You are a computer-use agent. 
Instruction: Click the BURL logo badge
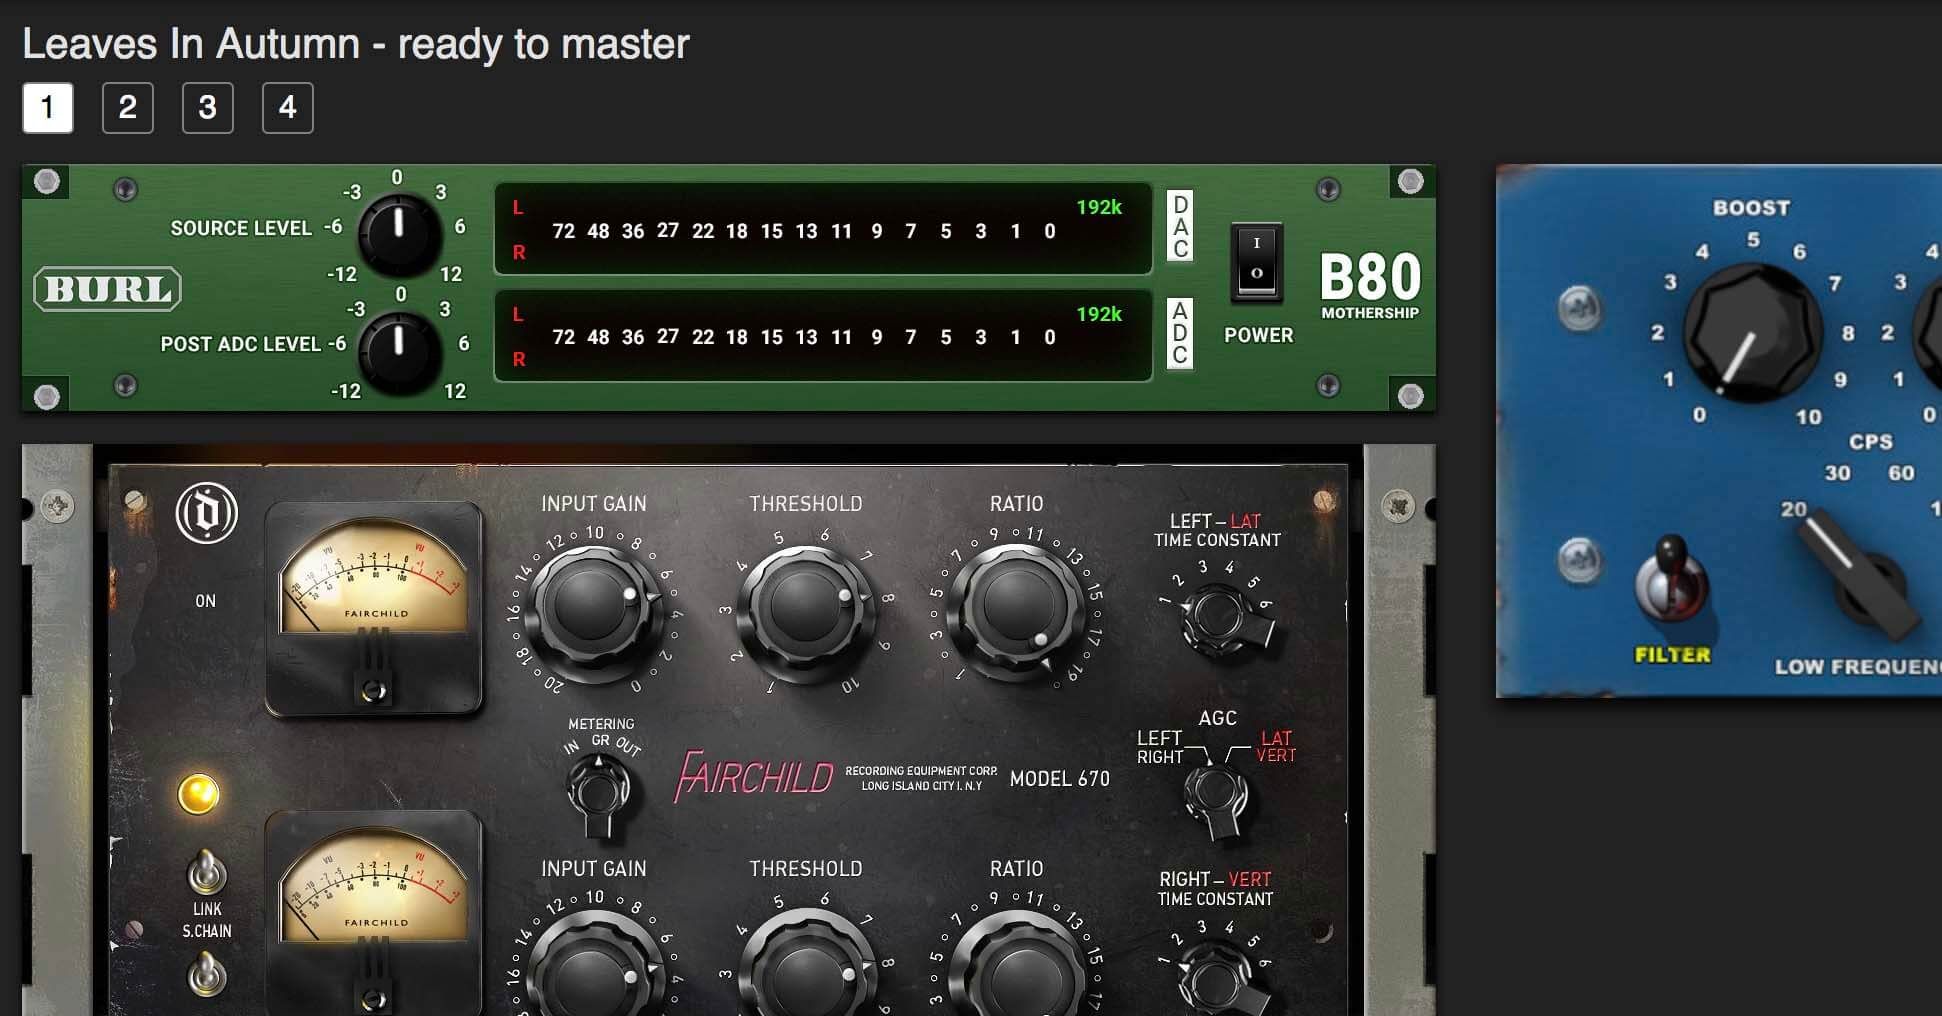(x=108, y=289)
